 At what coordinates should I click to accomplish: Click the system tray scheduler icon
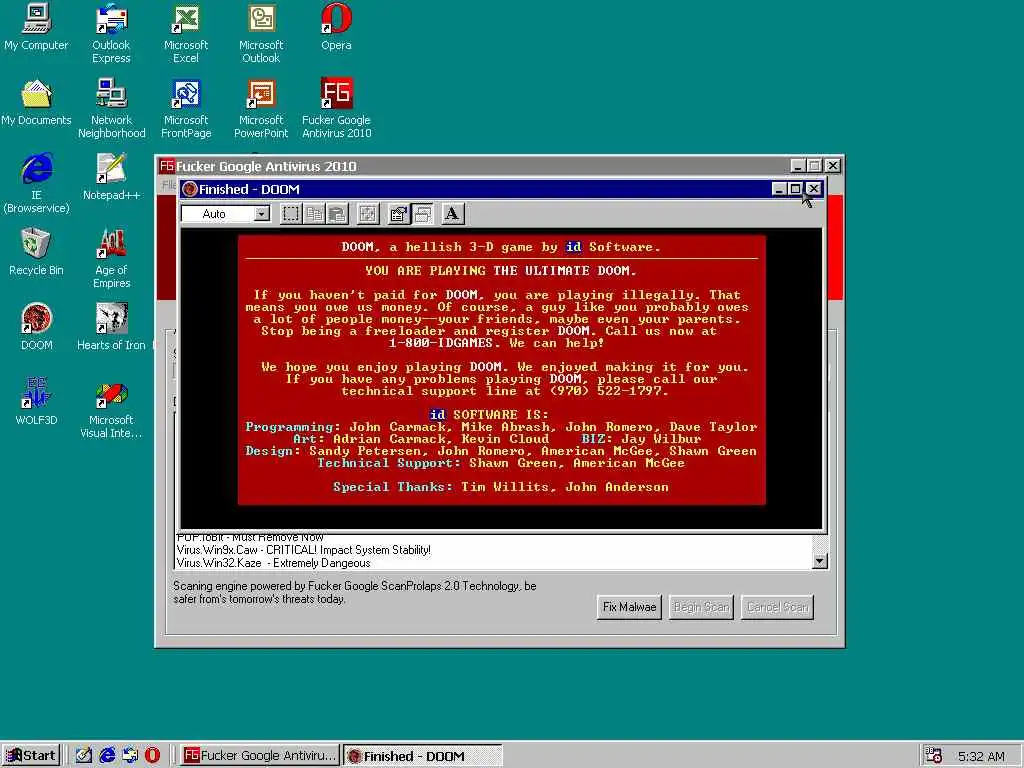(934, 756)
